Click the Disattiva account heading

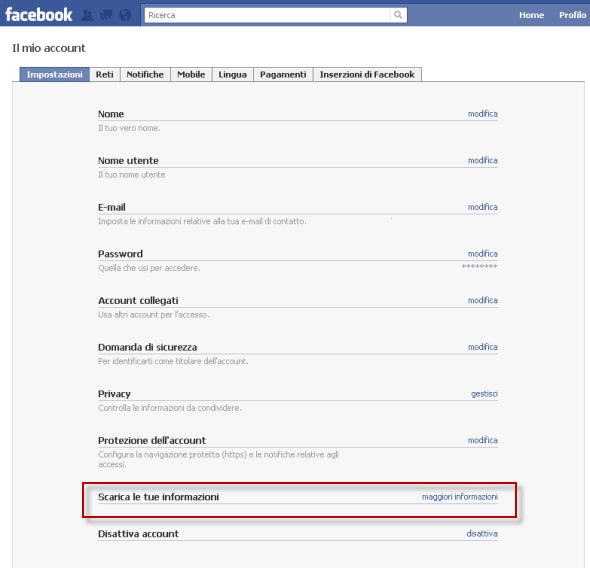point(138,534)
